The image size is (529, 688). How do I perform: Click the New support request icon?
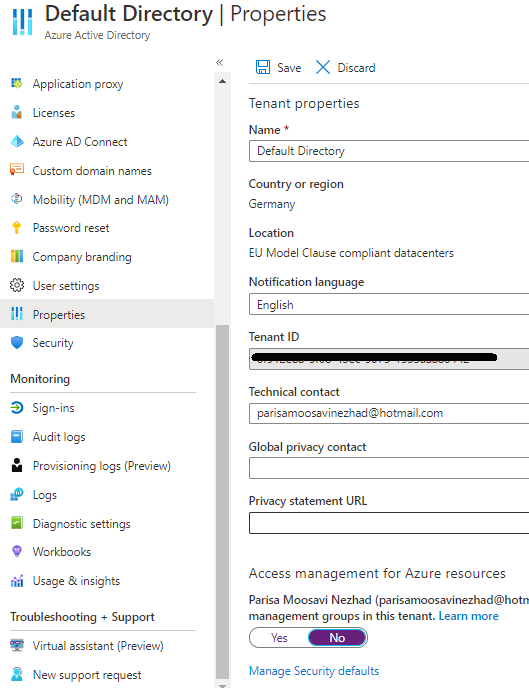click(x=17, y=674)
